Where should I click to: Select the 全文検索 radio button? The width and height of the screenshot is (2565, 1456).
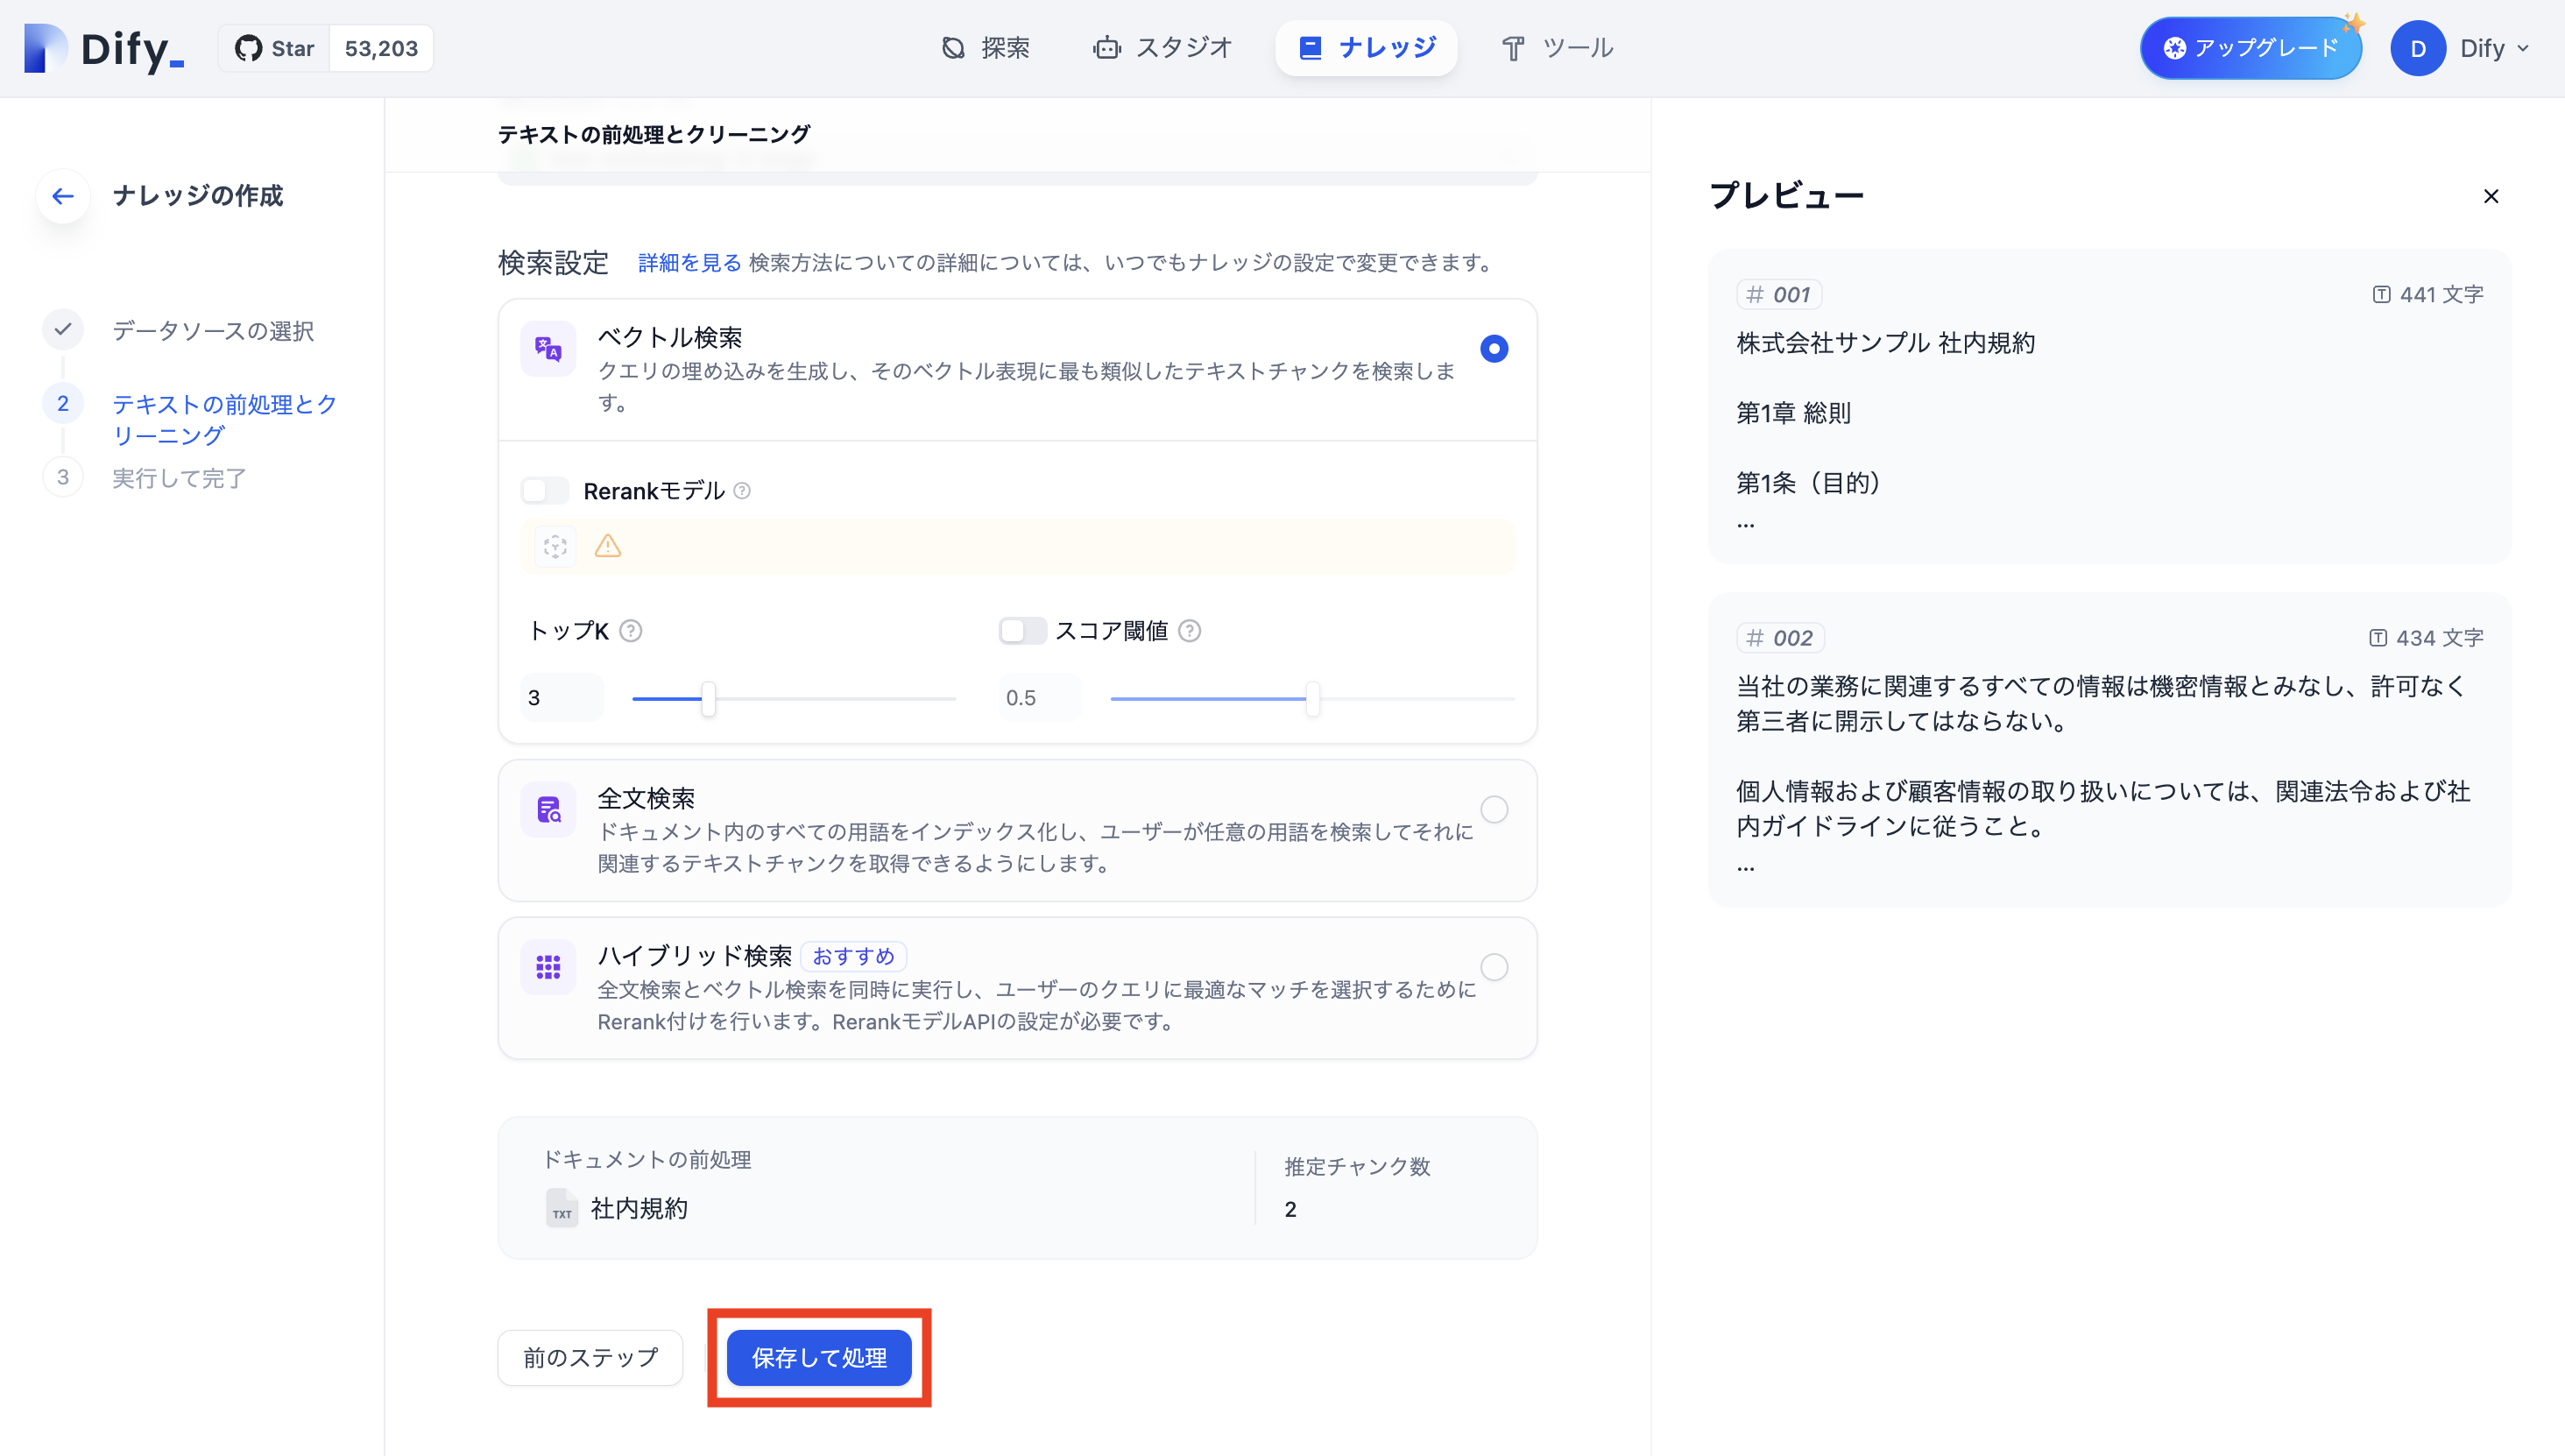pos(1494,809)
